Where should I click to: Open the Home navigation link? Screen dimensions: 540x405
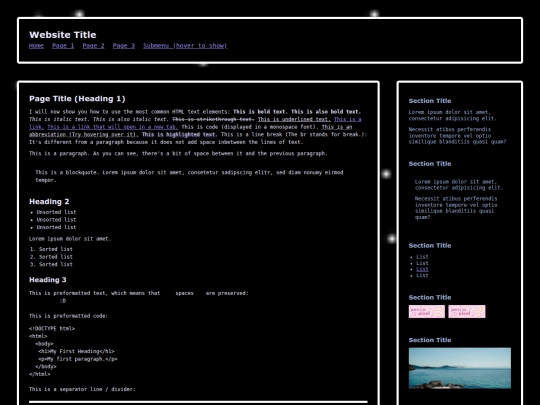pyautogui.click(x=36, y=45)
